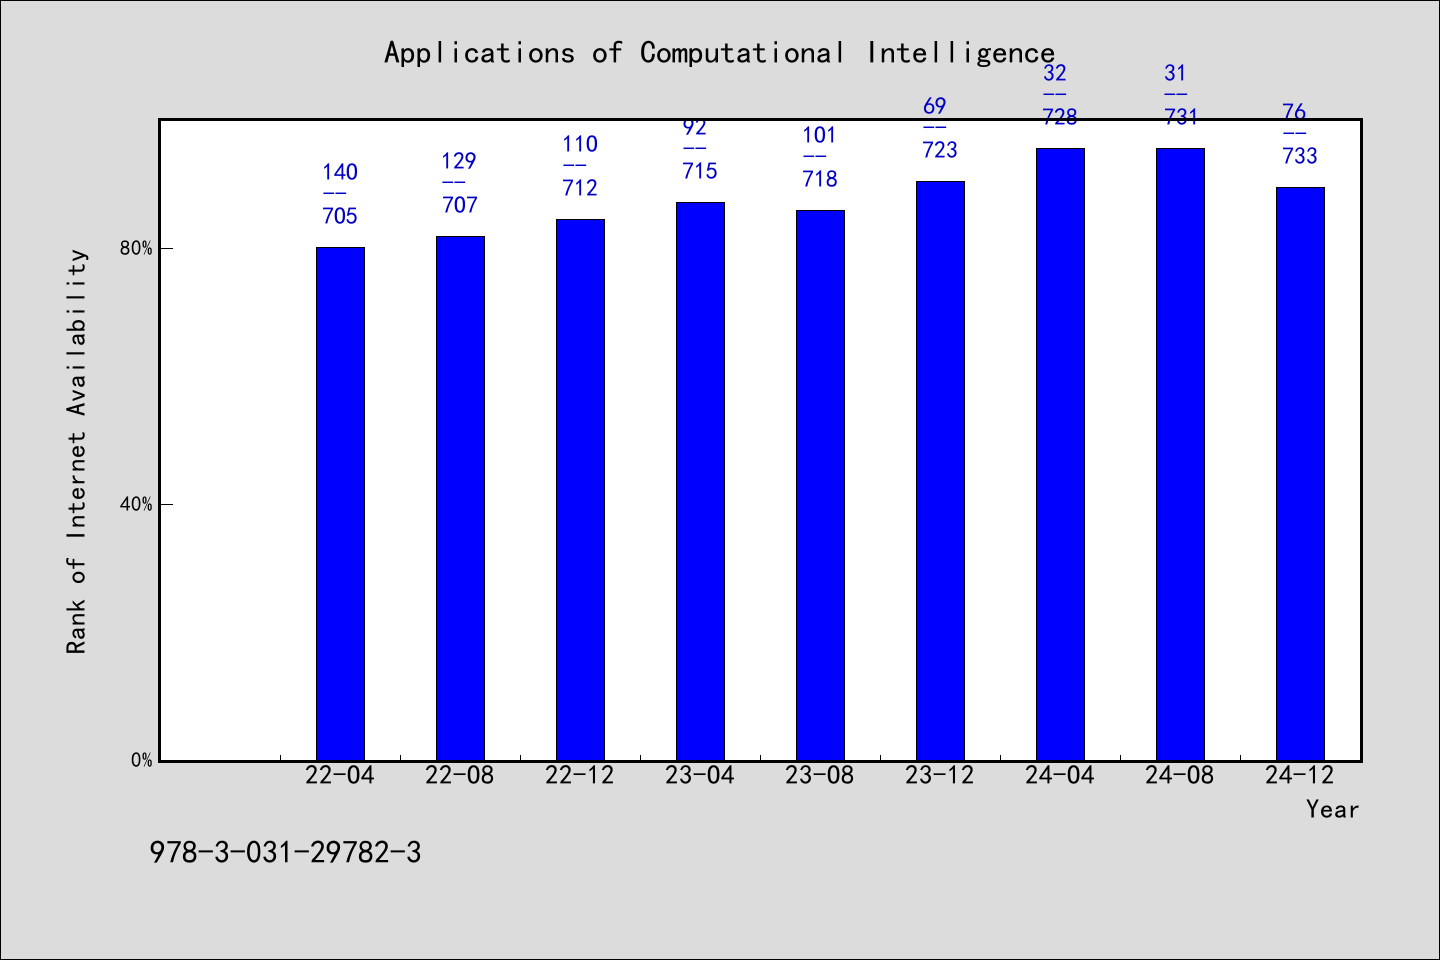Viewport: 1440px width, 960px height.
Task: Click the data label '101' above 23-08
Action: coord(820,135)
